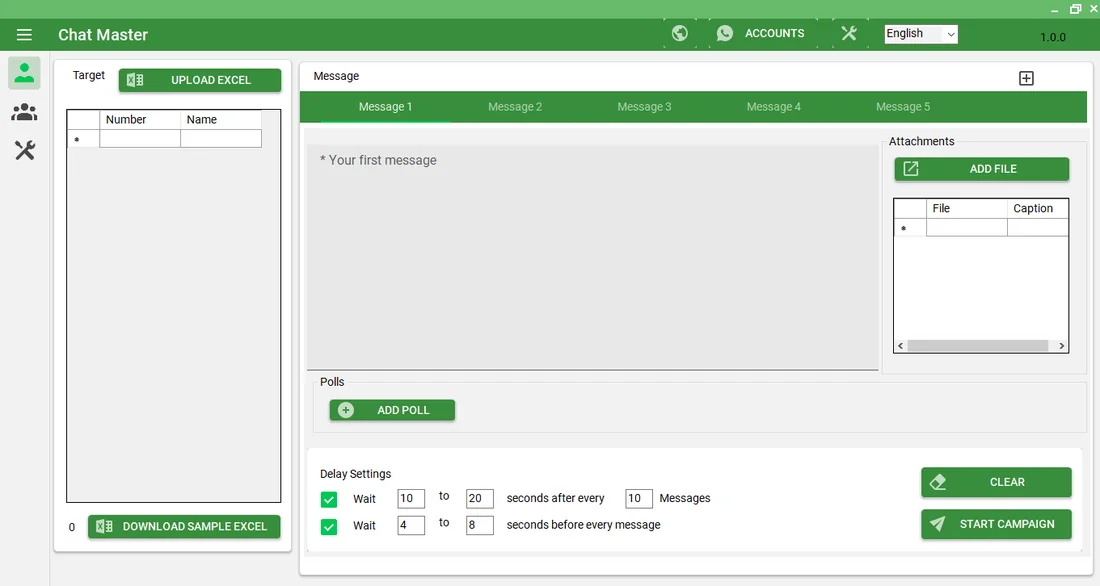1100x586 pixels.
Task: Select the new row marker in target table
Action: click(x=83, y=139)
